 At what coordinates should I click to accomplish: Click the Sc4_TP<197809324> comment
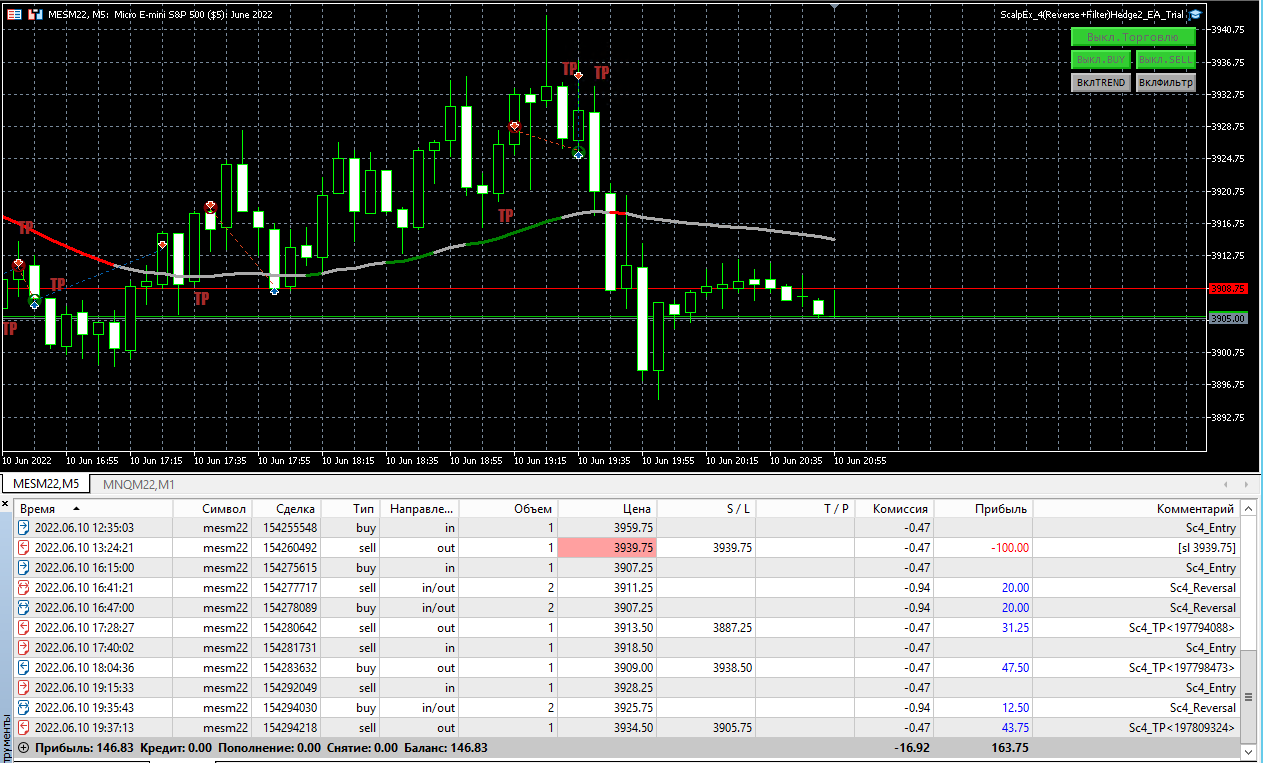click(1182, 728)
